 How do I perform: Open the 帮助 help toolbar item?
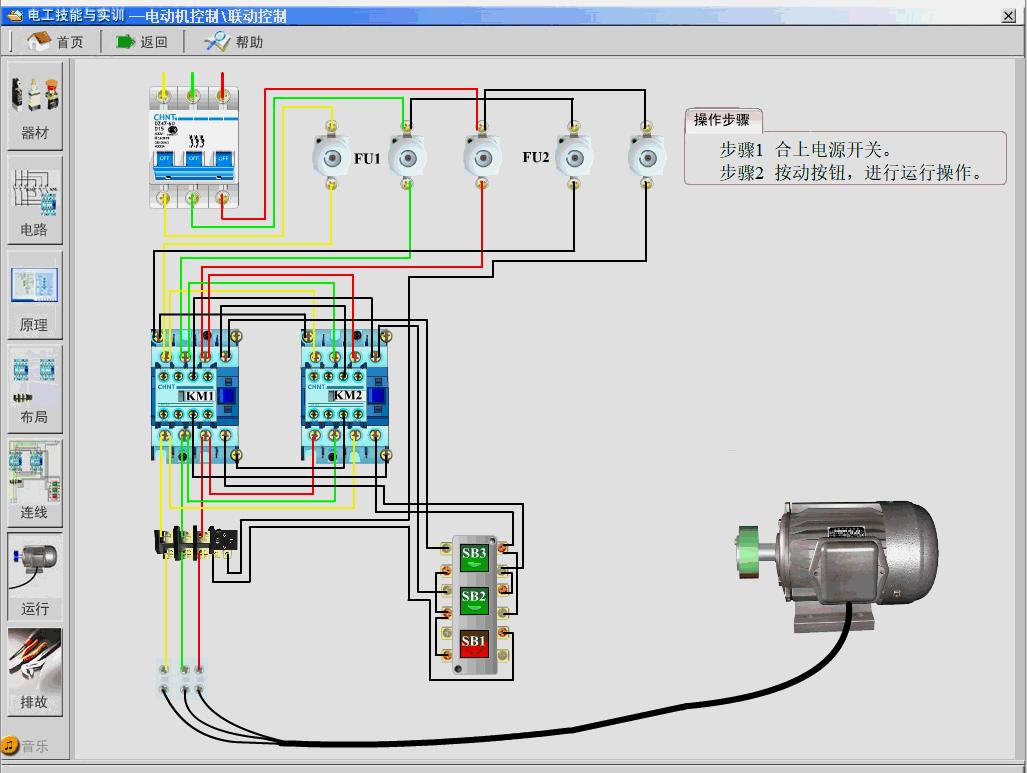click(x=235, y=42)
